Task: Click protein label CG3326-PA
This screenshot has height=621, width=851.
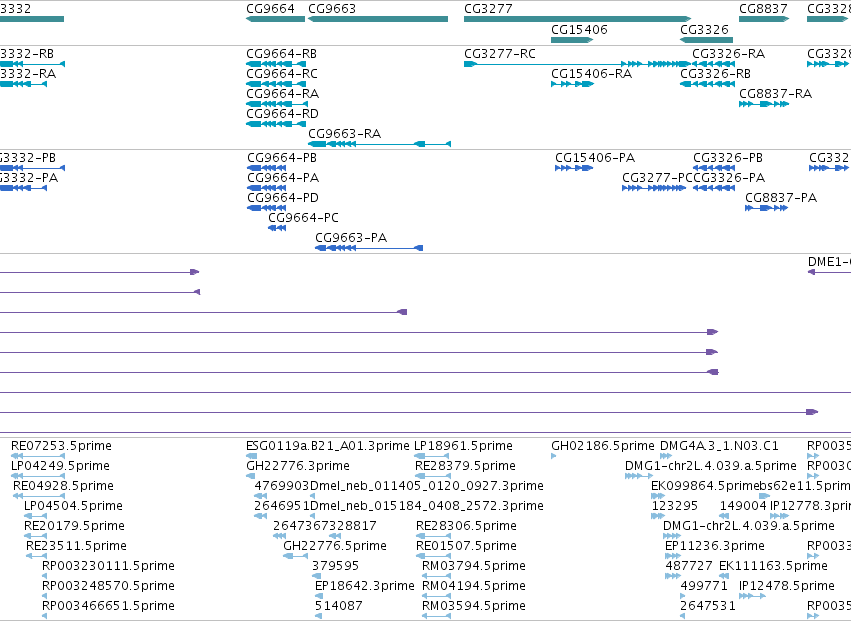Action: [x=729, y=178]
